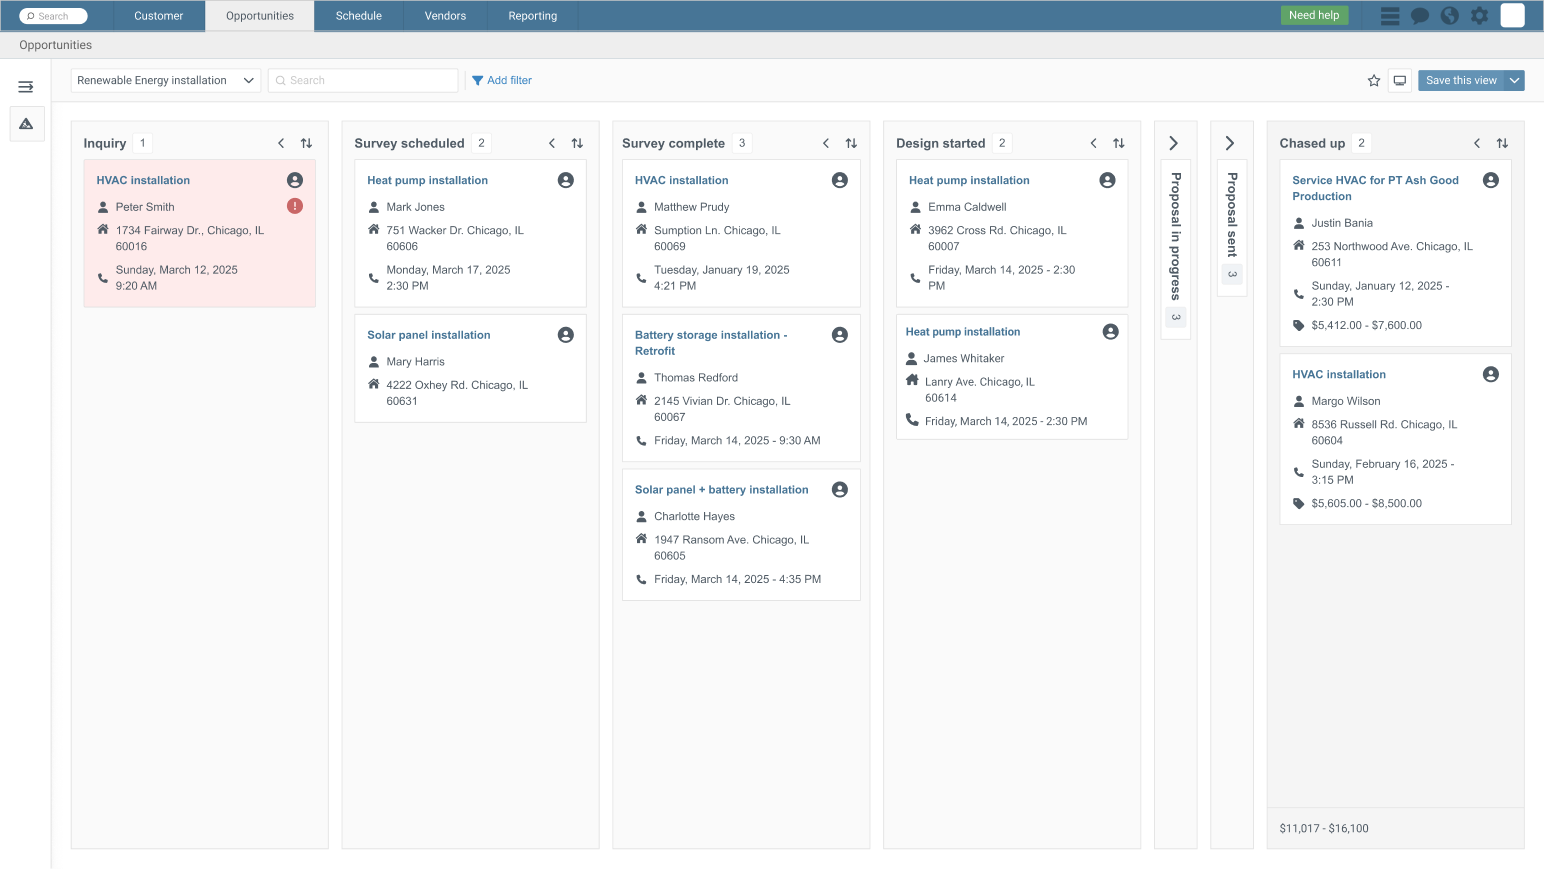Open settings gear in top bar

(1479, 16)
